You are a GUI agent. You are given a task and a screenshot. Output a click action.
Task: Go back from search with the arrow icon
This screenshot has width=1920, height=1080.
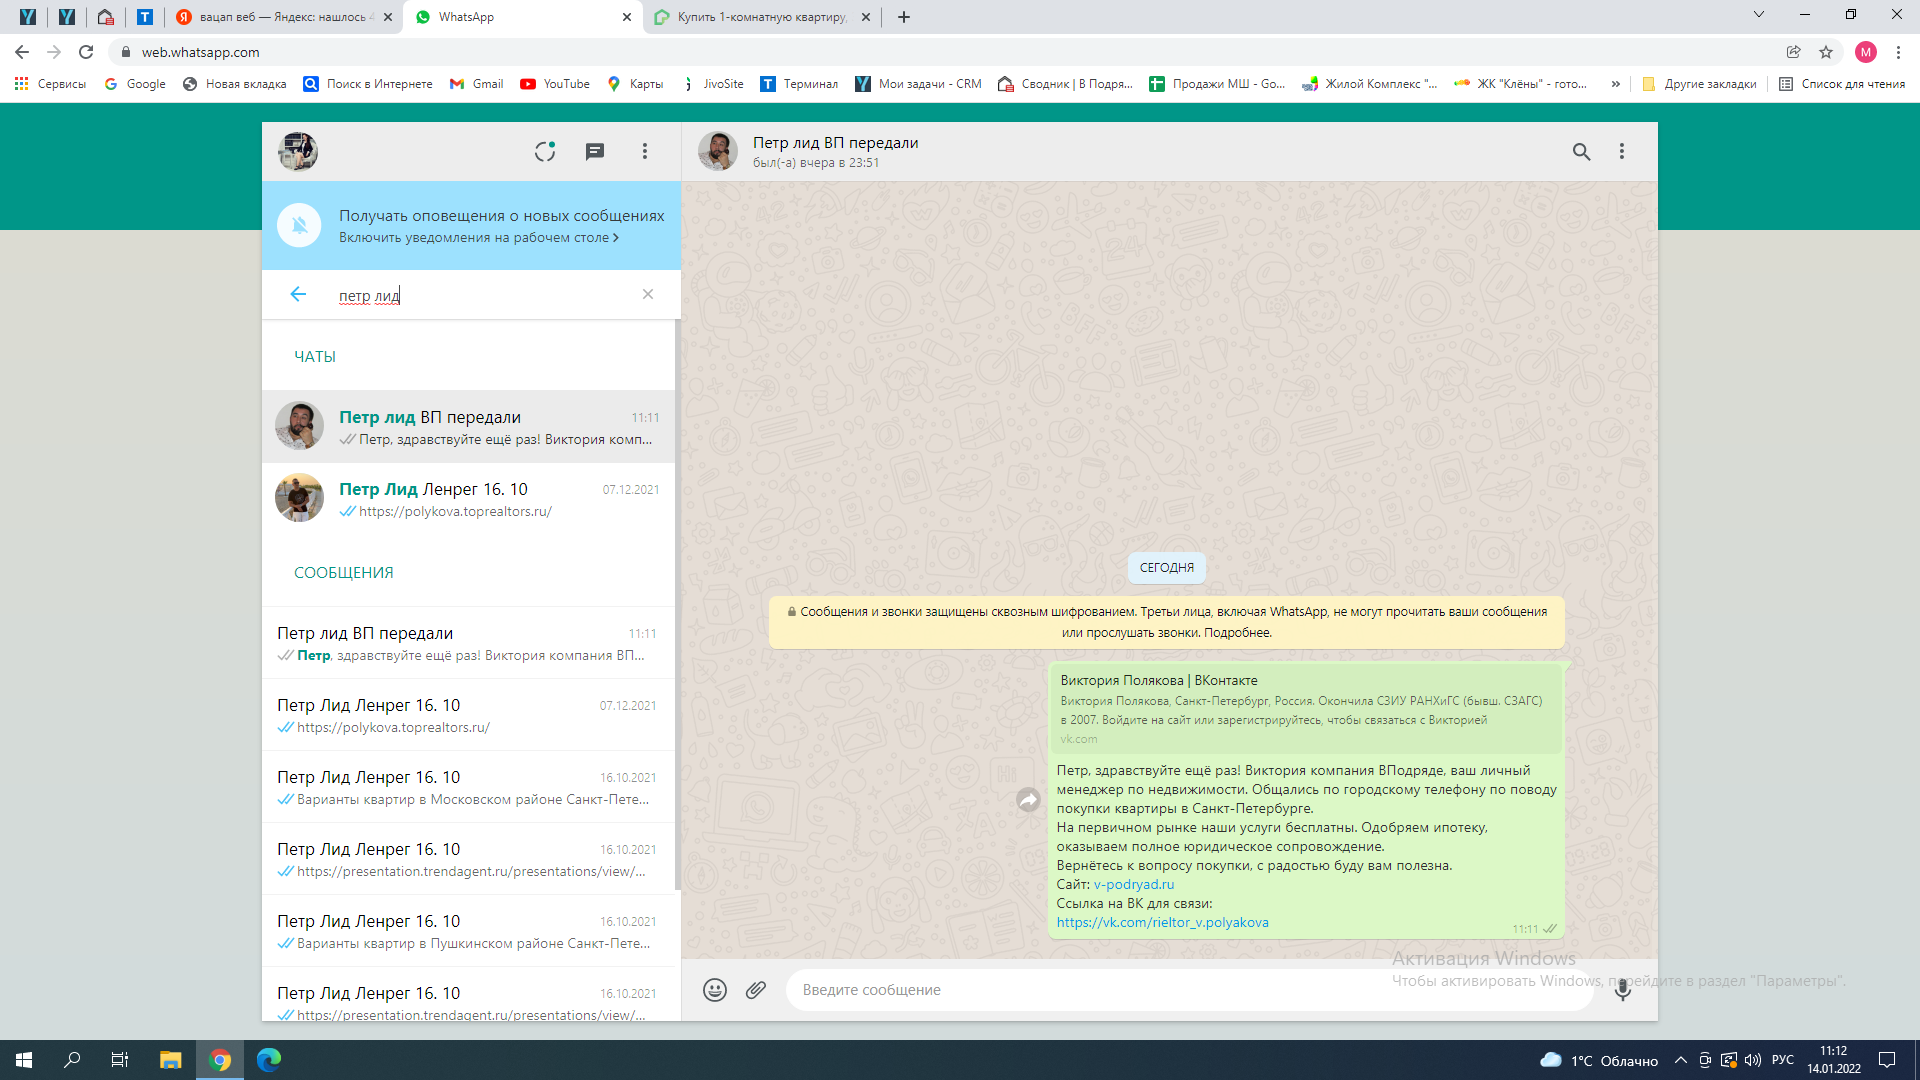point(298,294)
